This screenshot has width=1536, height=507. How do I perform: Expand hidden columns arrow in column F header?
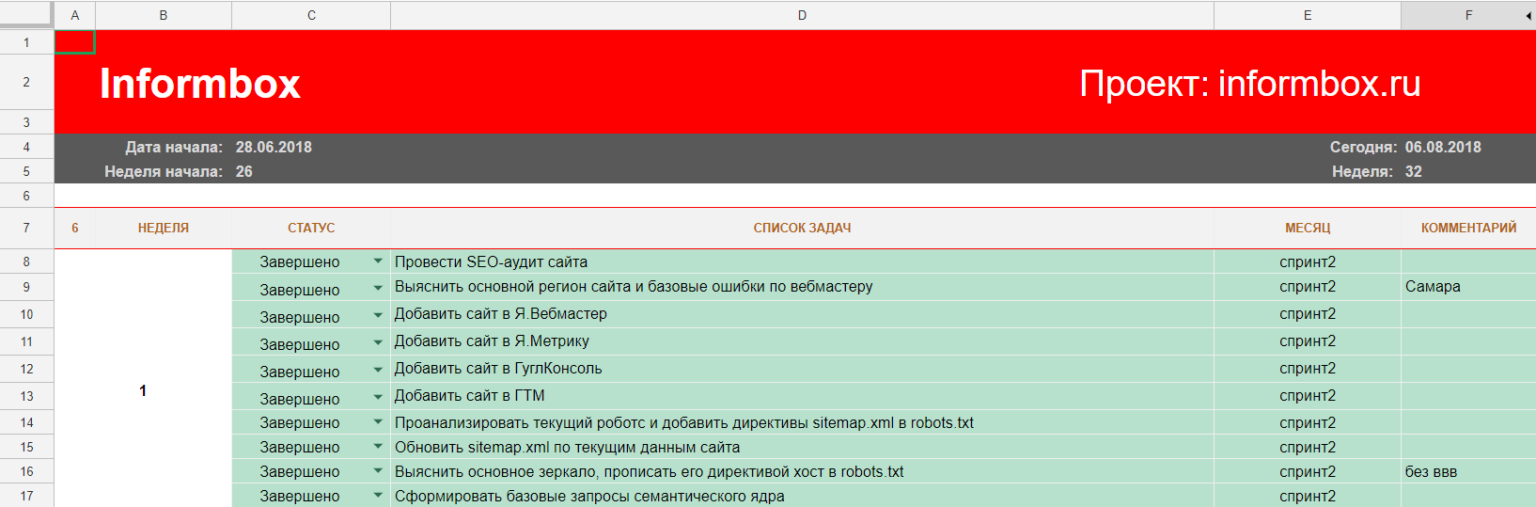pos(1527,15)
